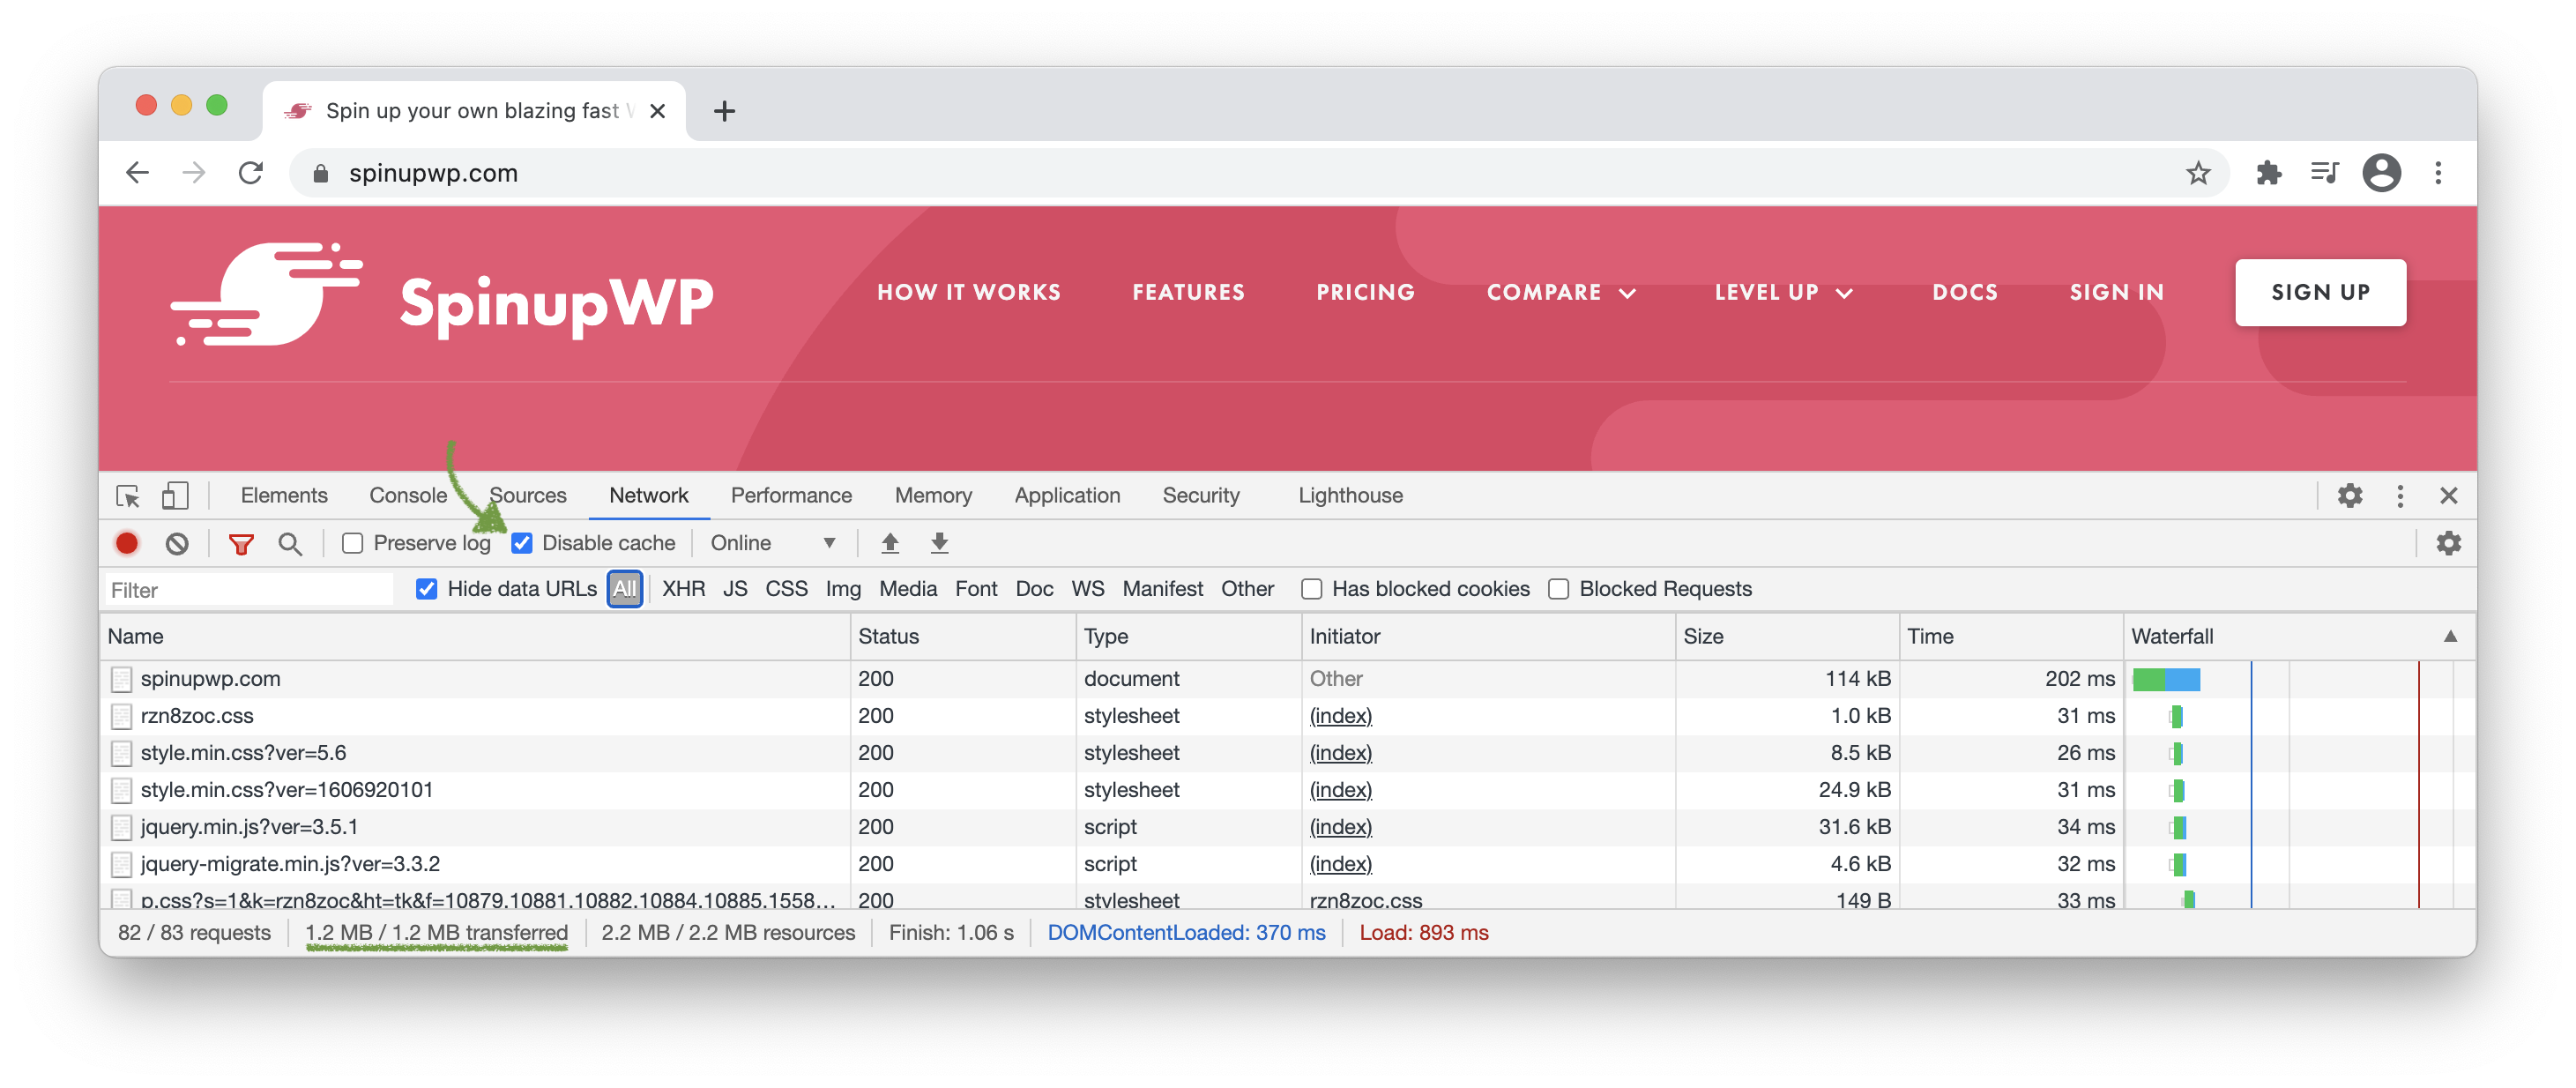Open Chrome three-dot menu

2438,173
